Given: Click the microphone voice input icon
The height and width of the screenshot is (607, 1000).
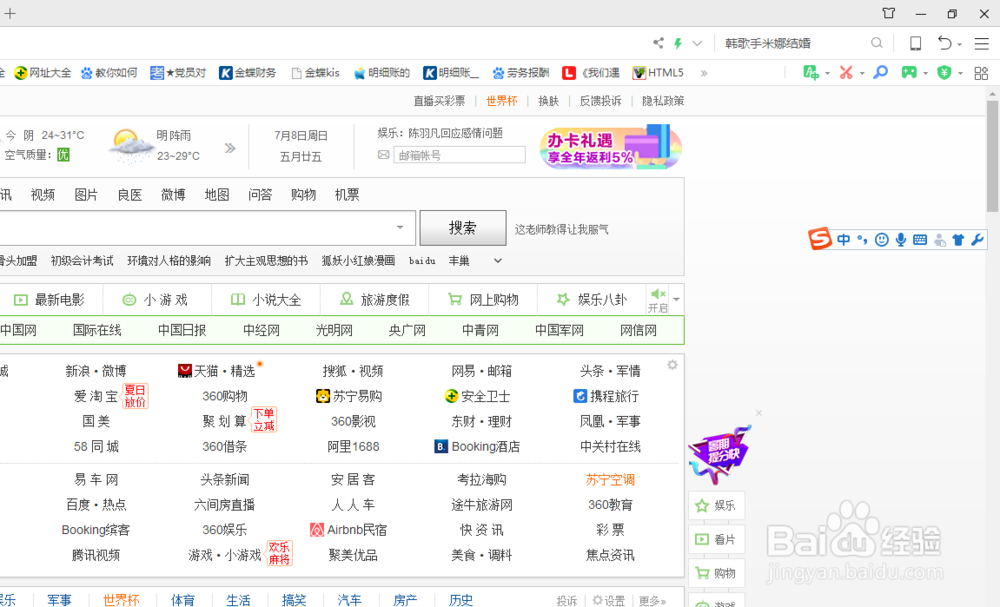Looking at the screenshot, I should (x=901, y=240).
